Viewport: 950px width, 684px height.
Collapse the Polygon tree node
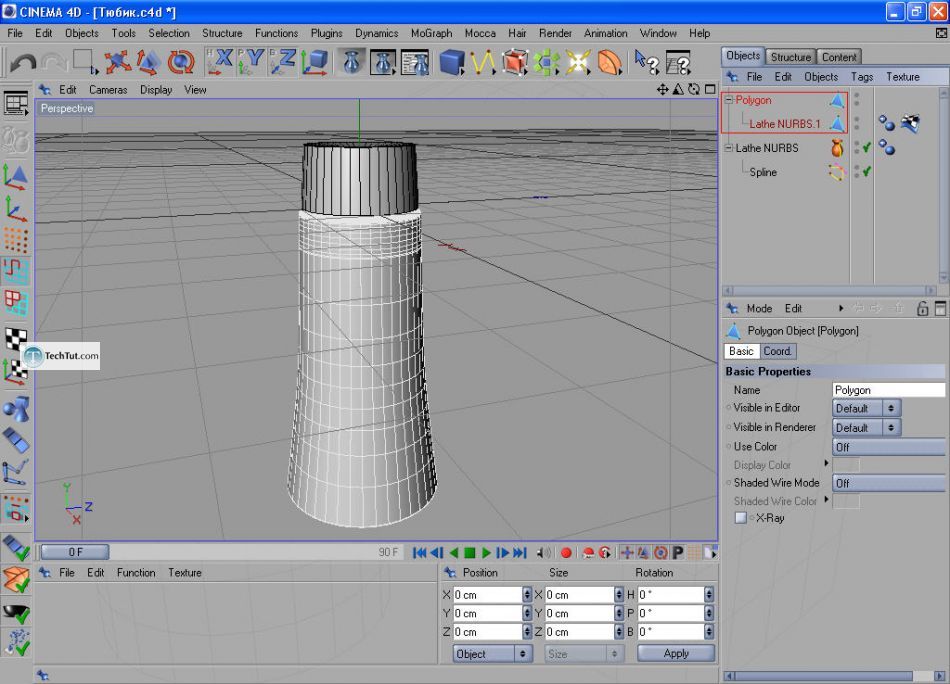729,100
